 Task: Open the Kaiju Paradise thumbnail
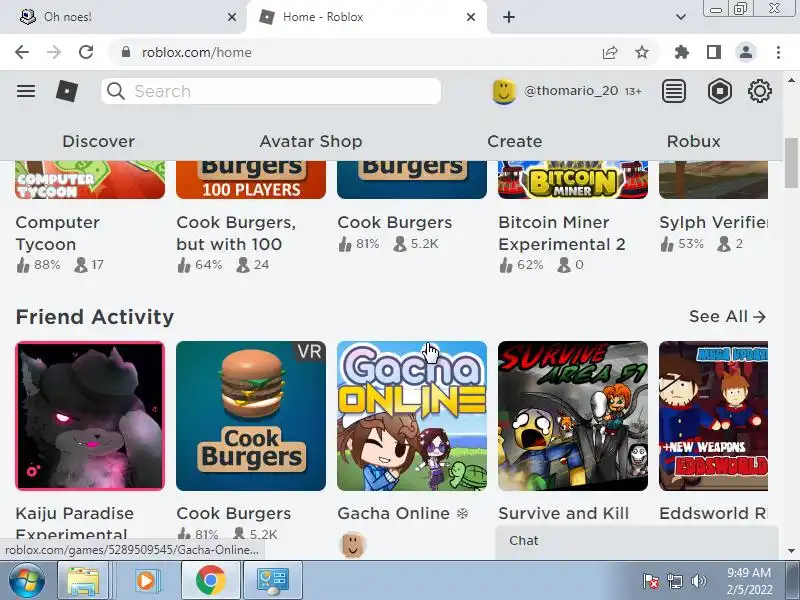pyautogui.click(x=90, y=416)
